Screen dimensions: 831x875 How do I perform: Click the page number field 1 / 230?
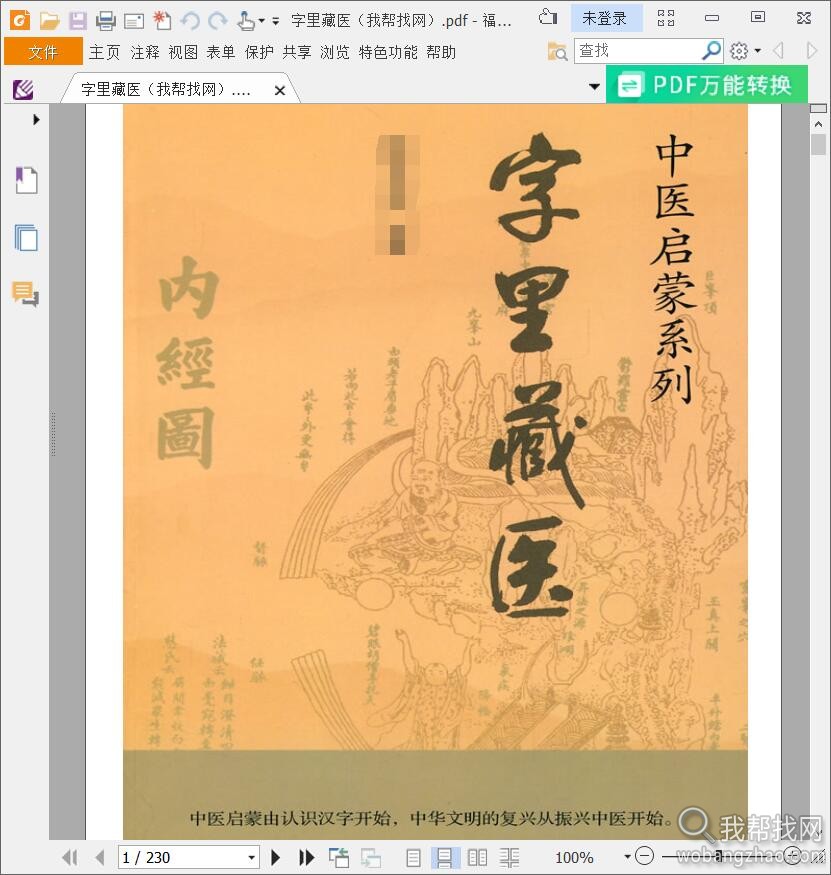(181, 857)
